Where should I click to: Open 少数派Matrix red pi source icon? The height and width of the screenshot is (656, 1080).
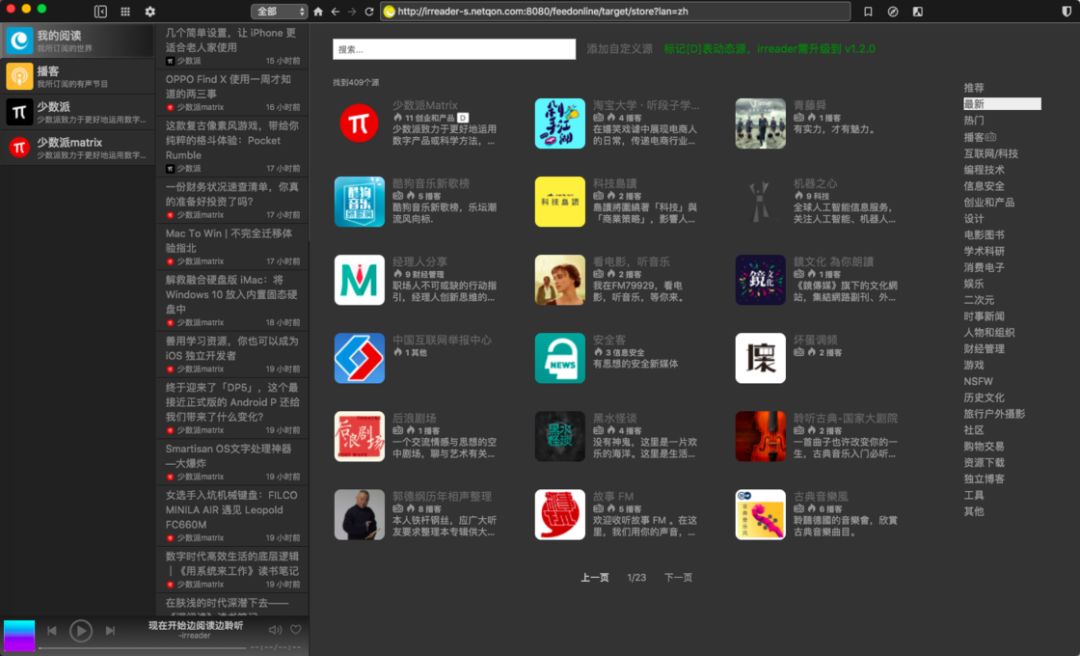[x=359, y=123]
